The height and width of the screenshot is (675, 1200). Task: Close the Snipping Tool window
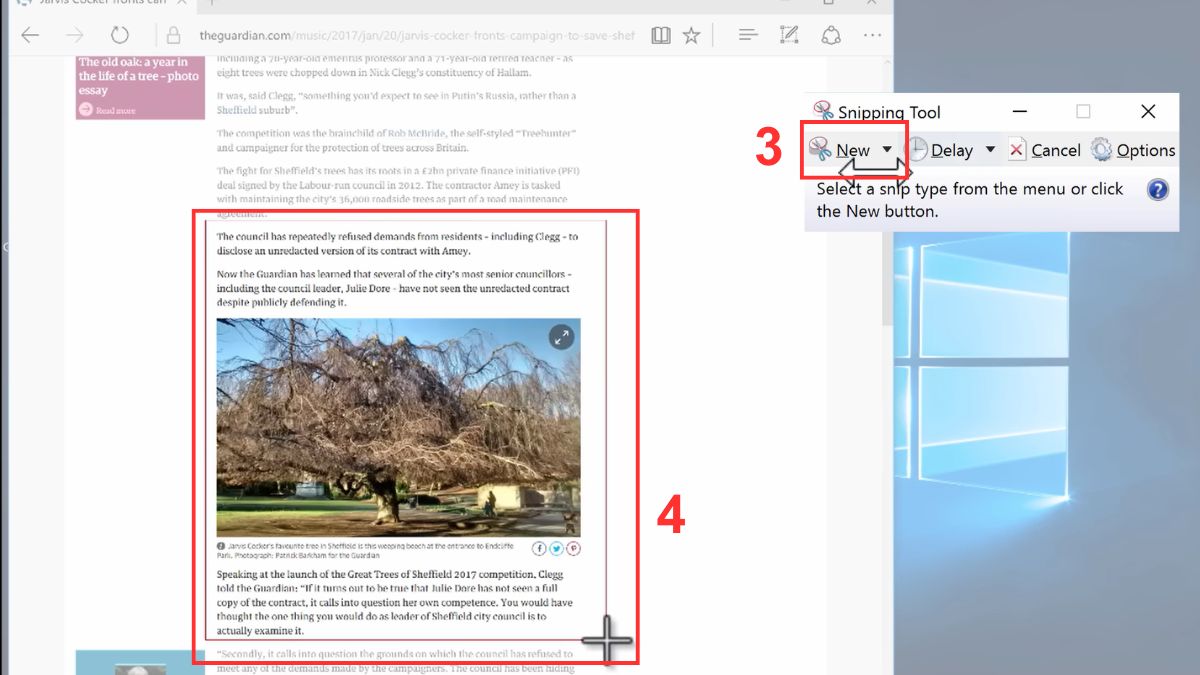(x=1148, y=111)
